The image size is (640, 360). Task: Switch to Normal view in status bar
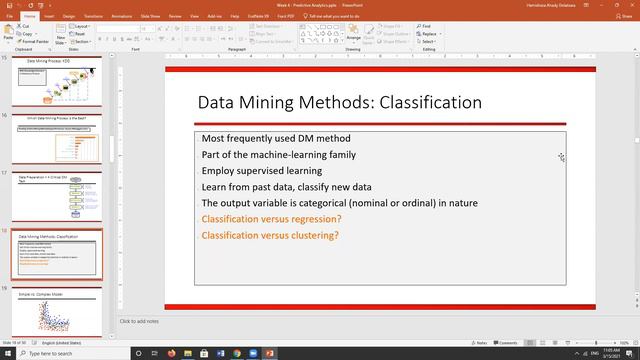pos(530,343)
